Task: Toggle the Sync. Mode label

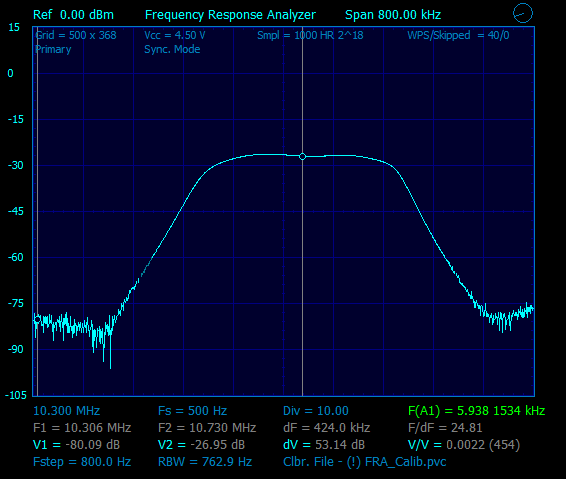Action: [x=172, y=49]
